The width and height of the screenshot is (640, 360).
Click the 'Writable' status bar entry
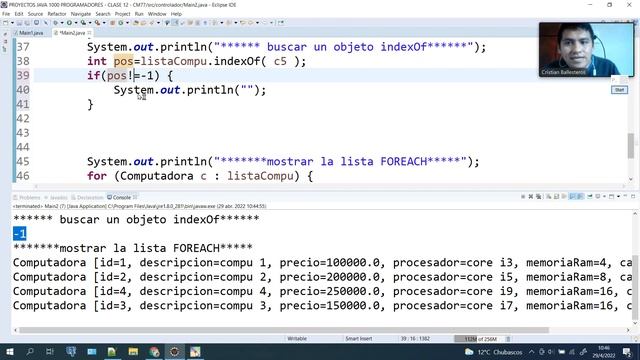pyautogui.click(x=297, y=339)
